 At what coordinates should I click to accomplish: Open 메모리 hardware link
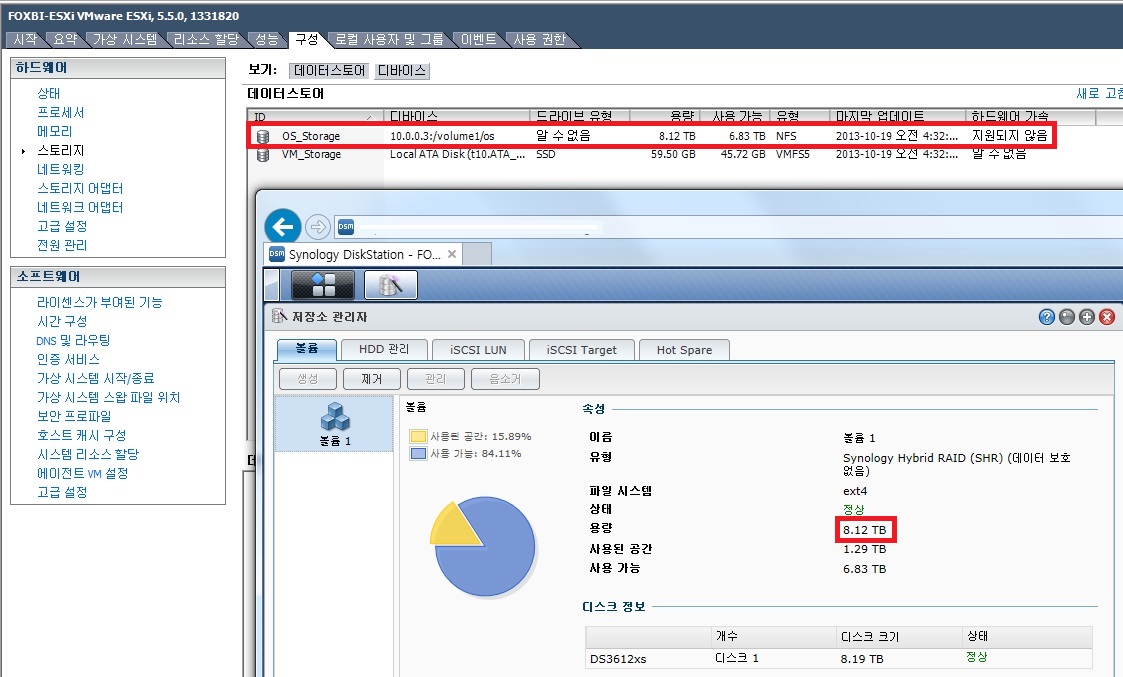(x=54, y=131)
